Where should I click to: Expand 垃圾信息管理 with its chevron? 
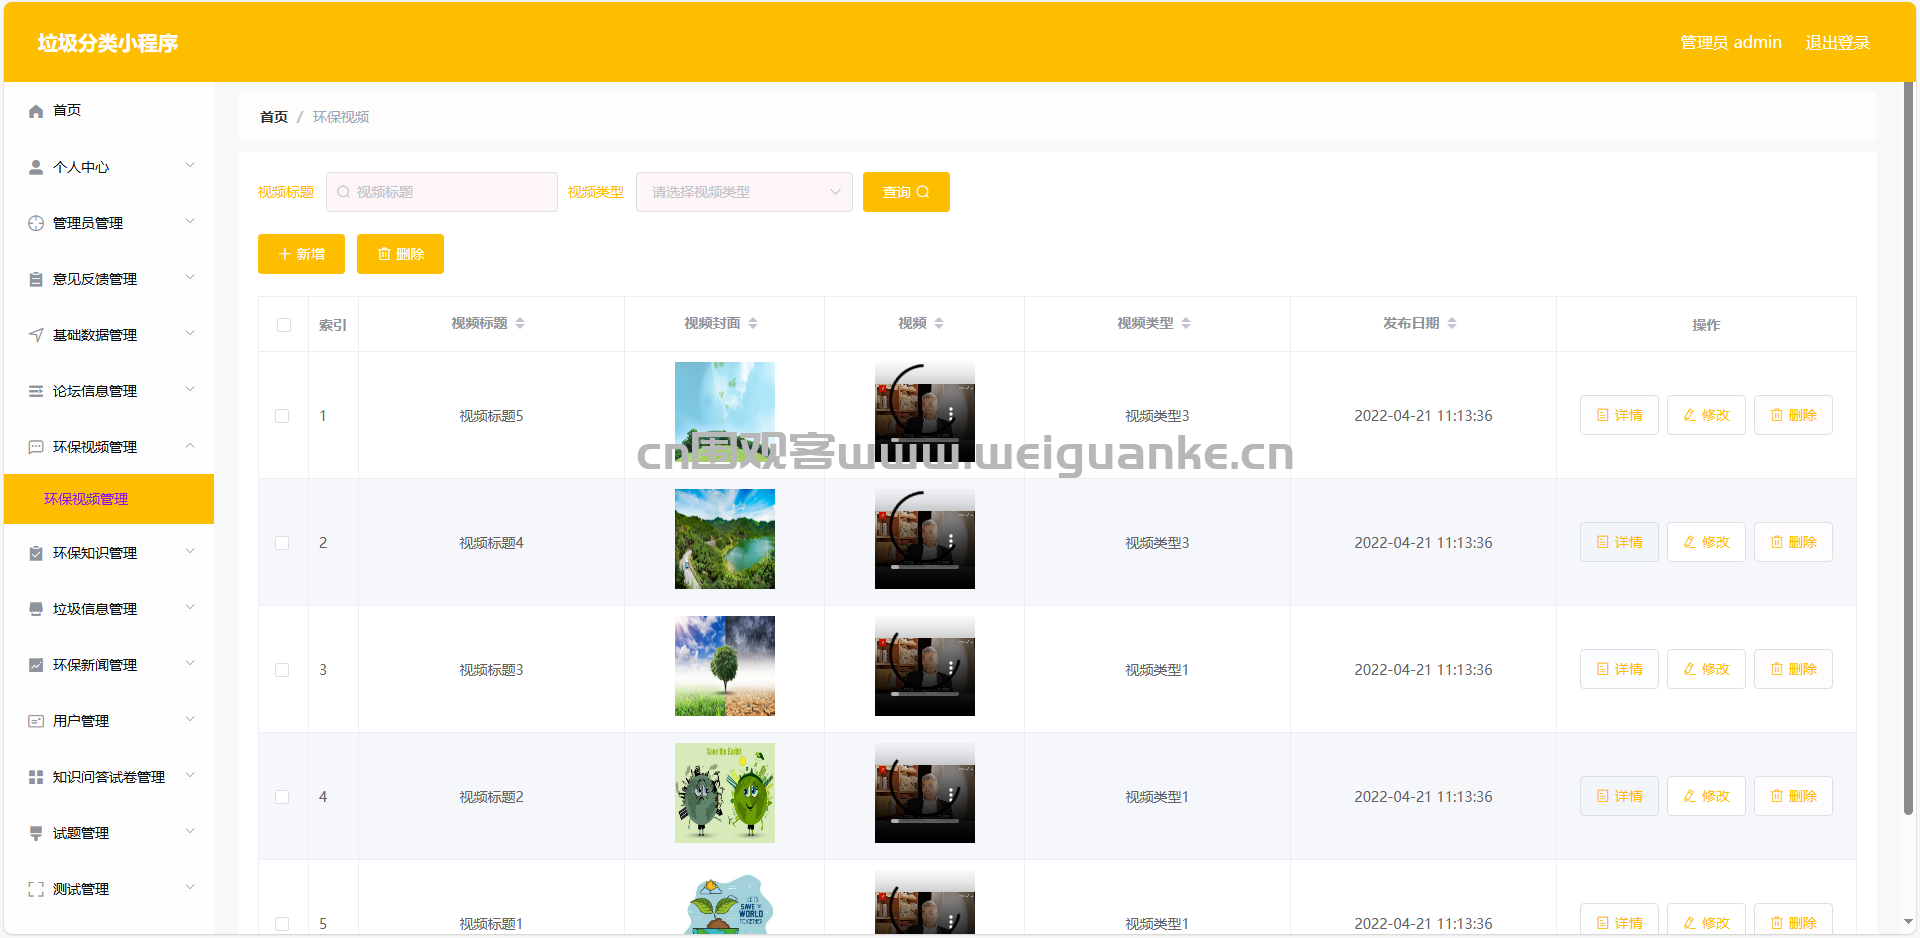point(190,608)
